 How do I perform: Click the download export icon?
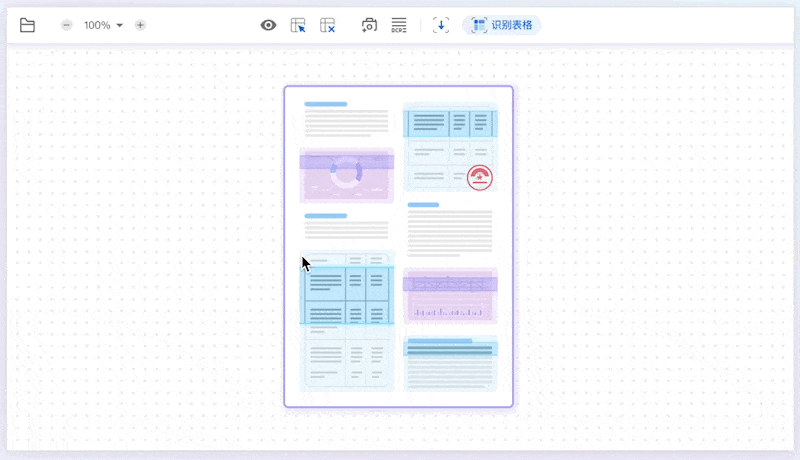[x=441, y=25]
